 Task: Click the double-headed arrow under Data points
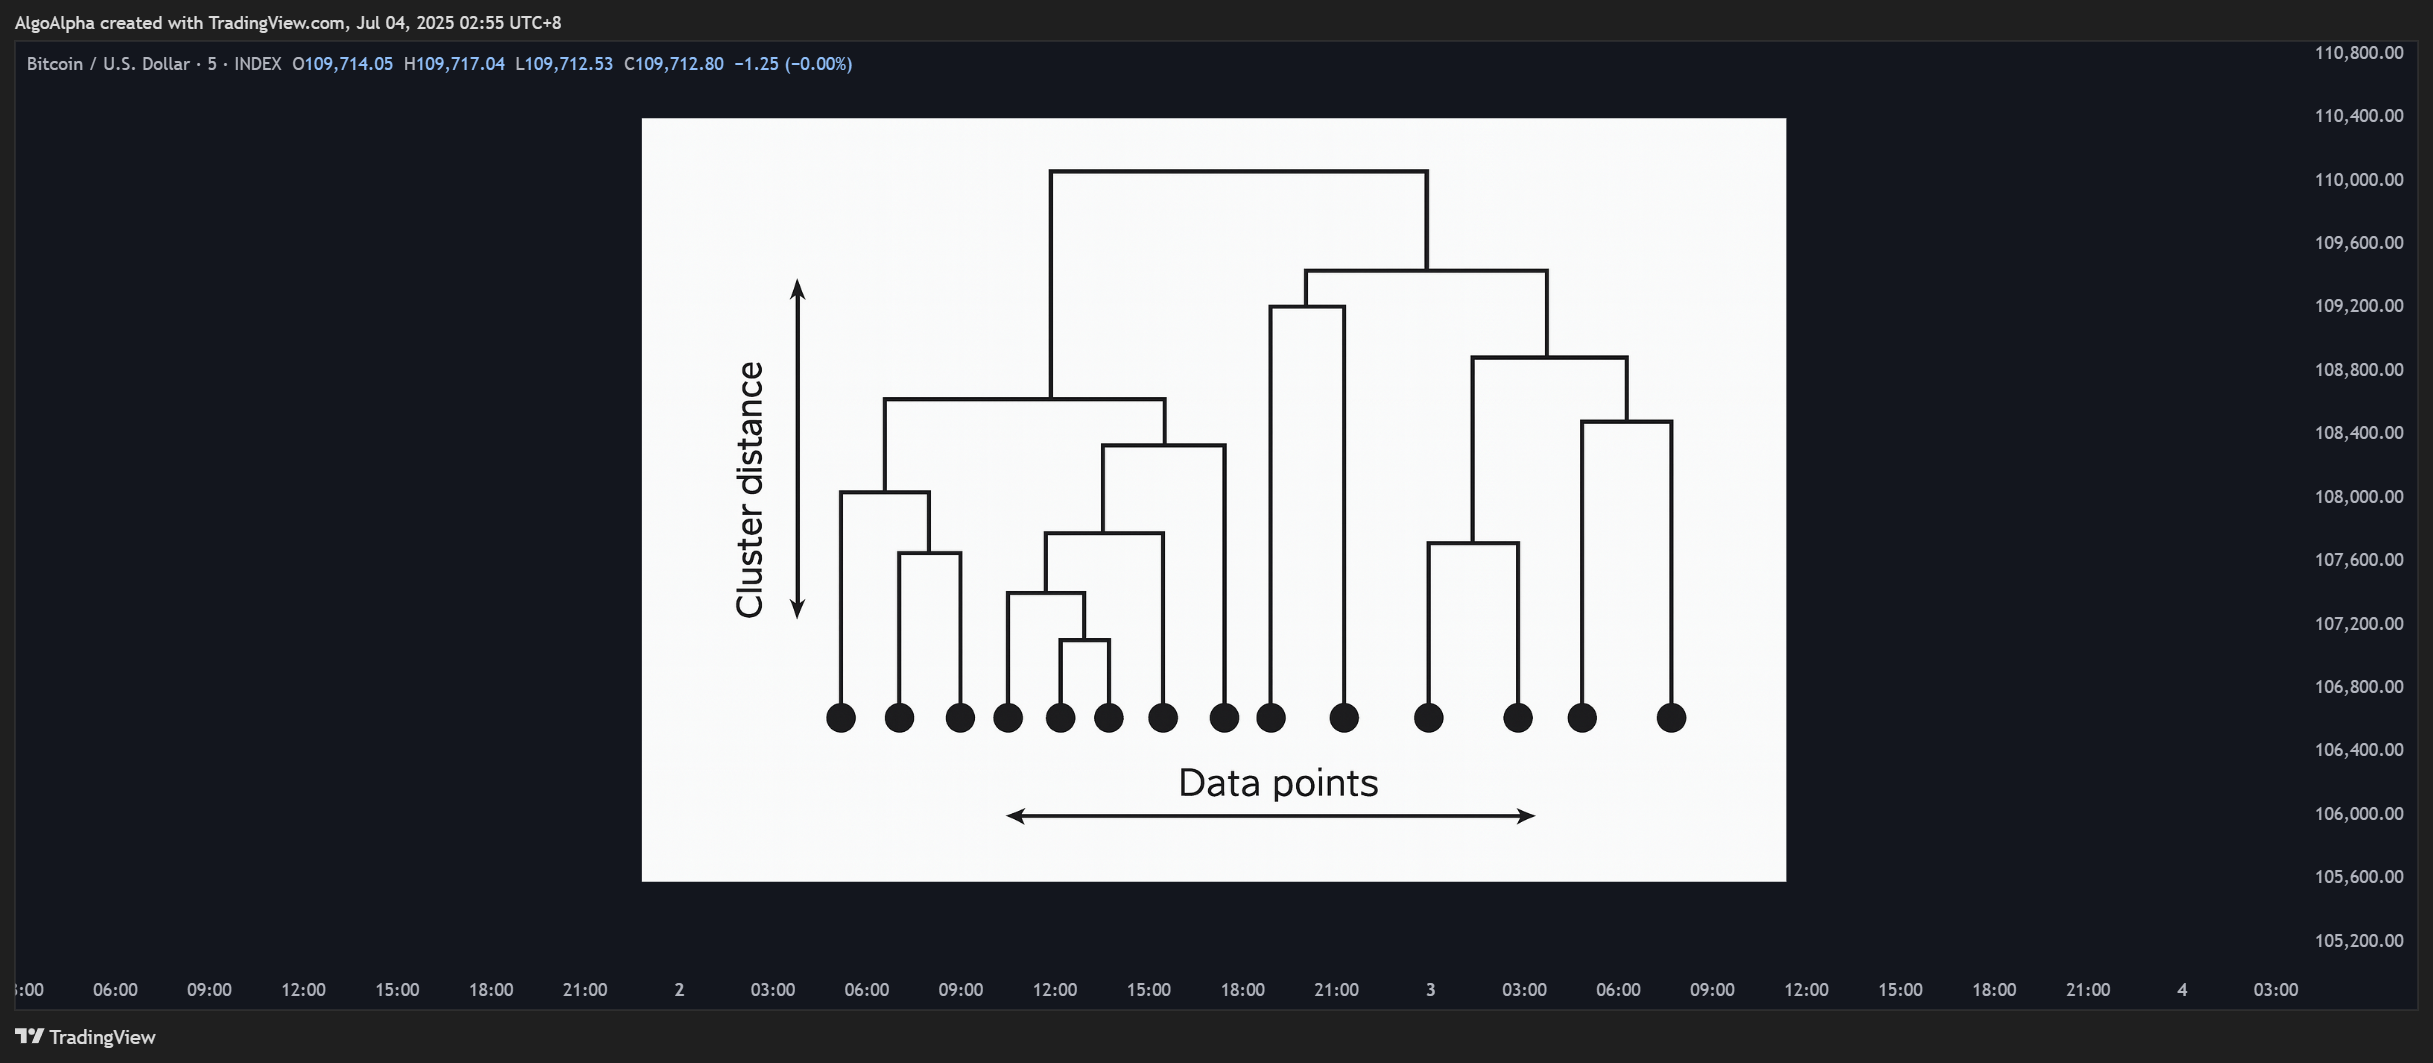click(1270, 816)
